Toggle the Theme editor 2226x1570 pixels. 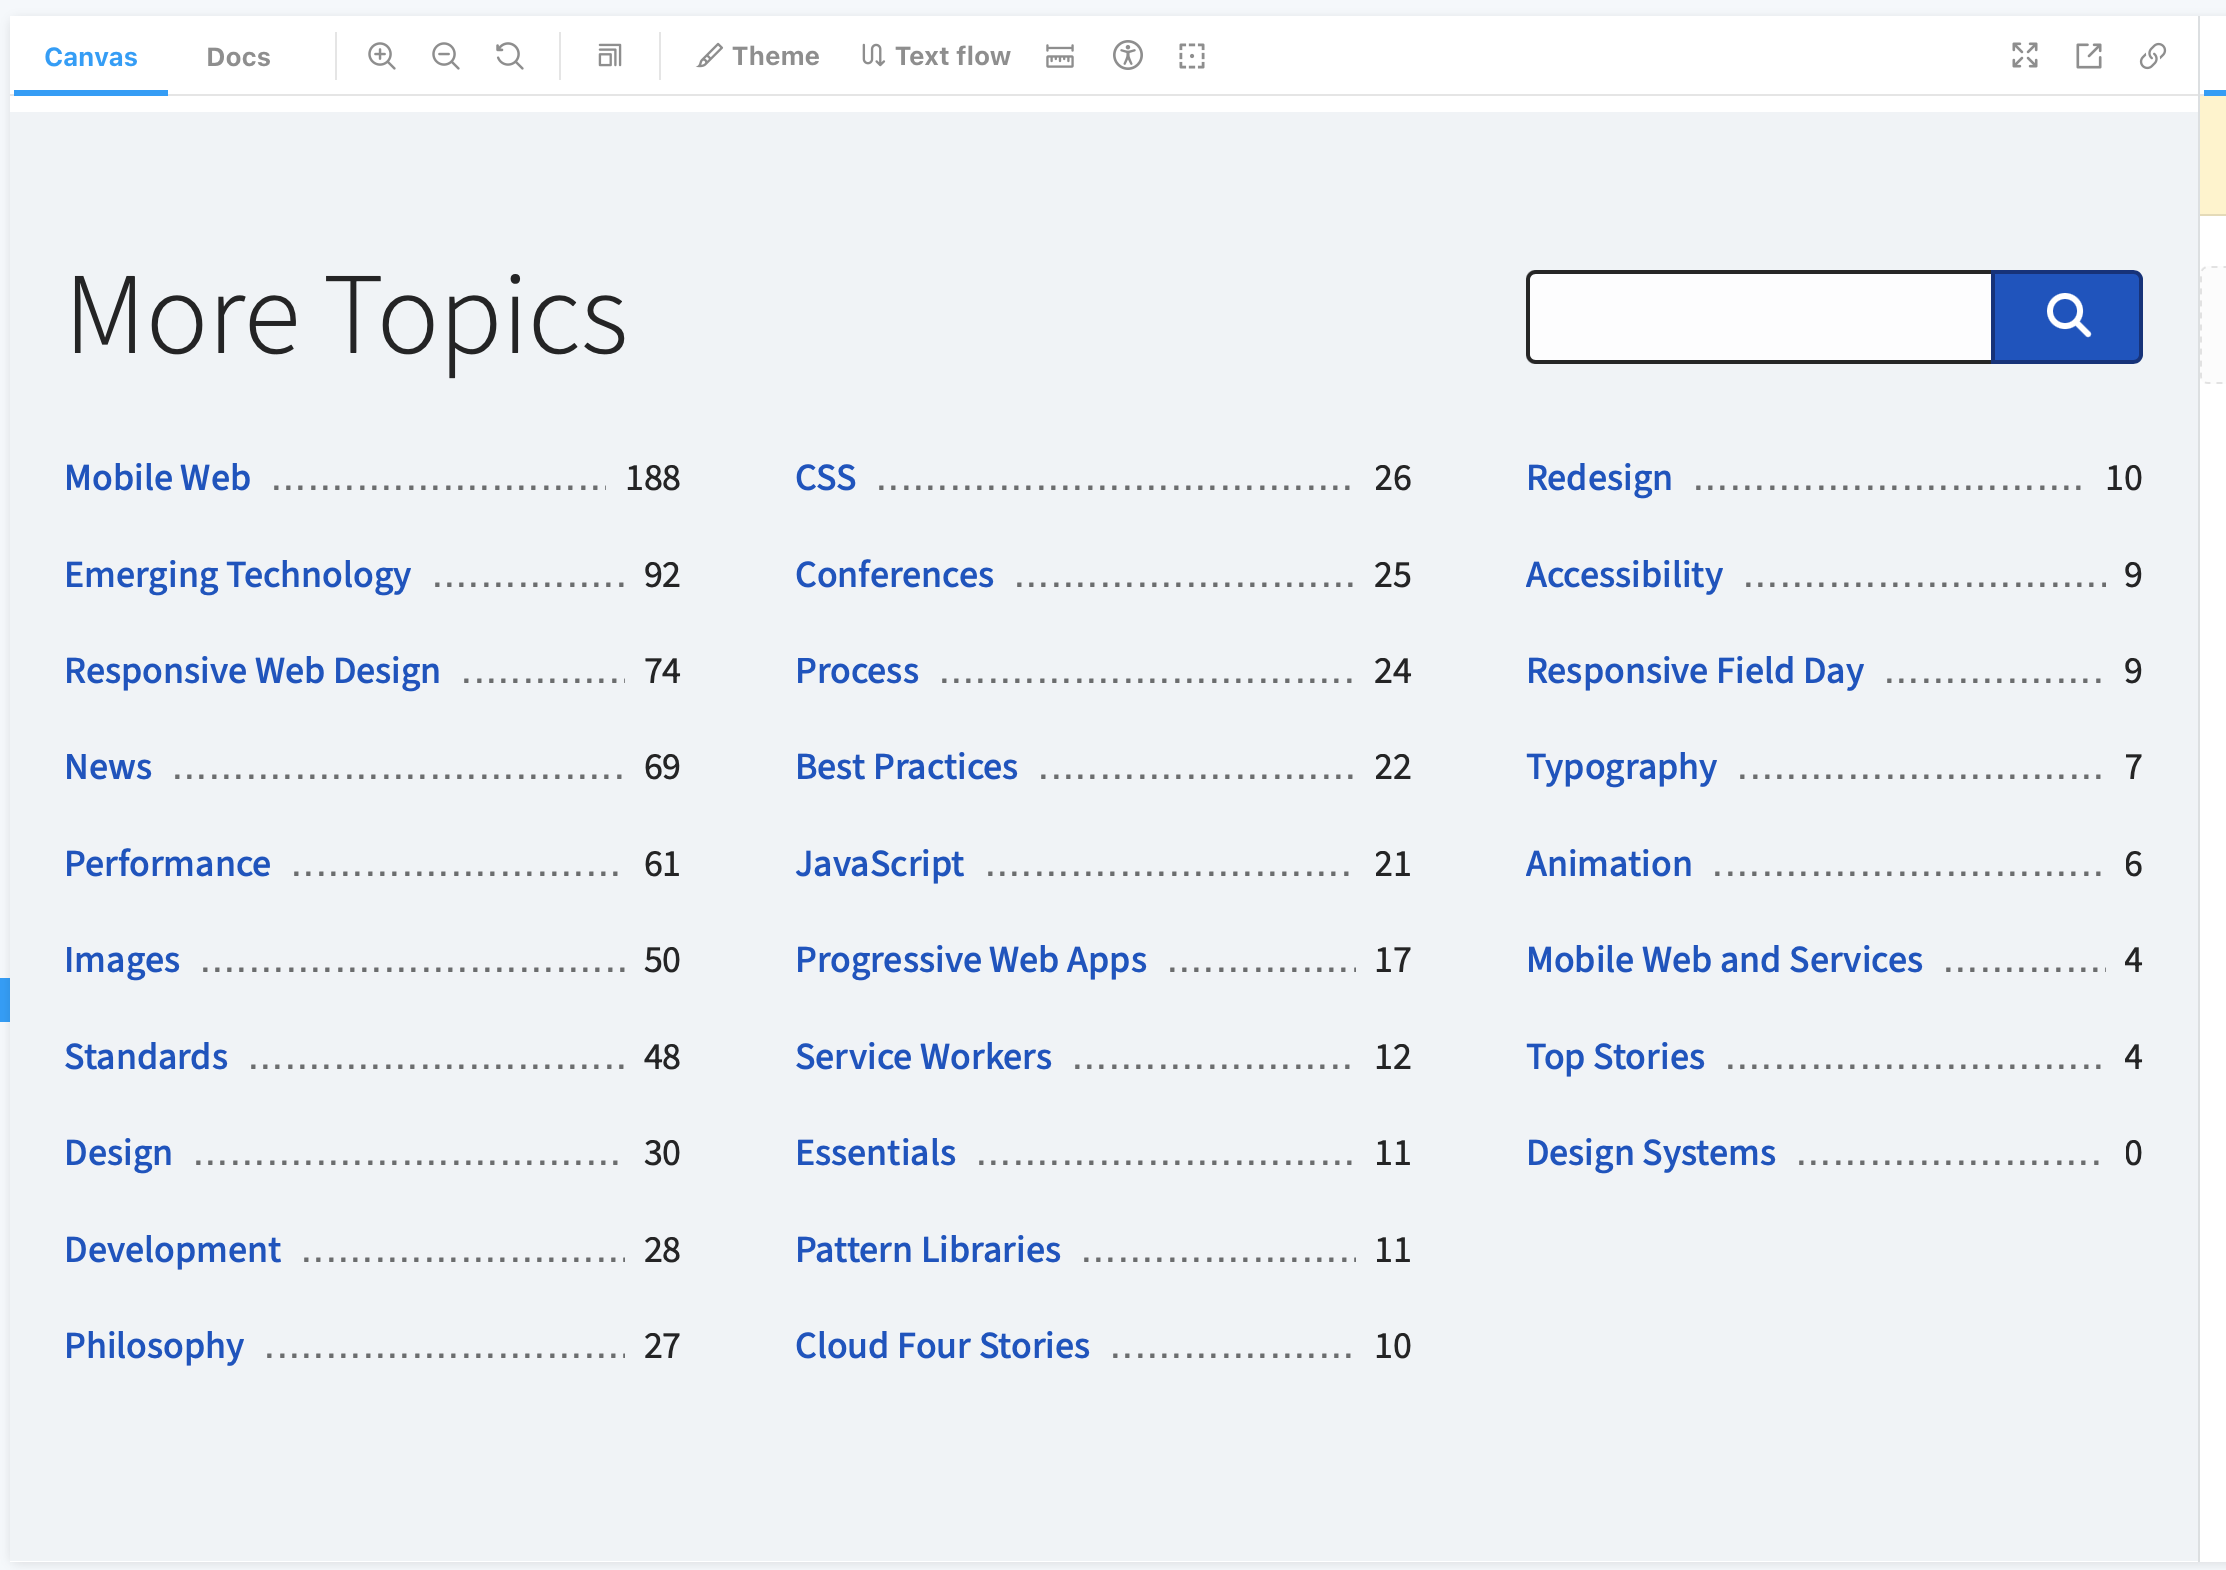coord(758,56)
